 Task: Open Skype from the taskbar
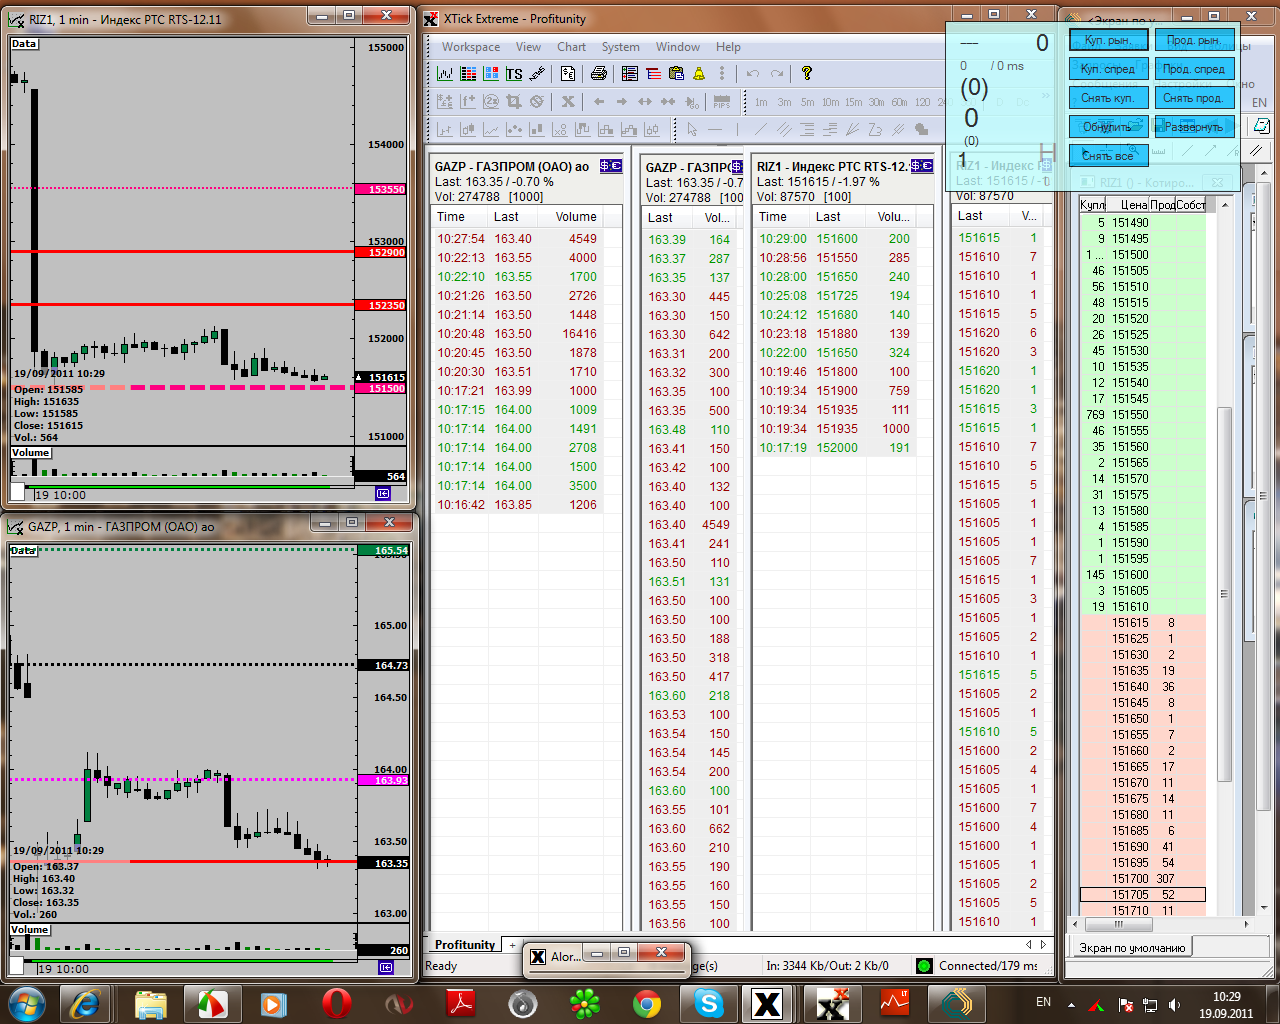coord(709,1003)
